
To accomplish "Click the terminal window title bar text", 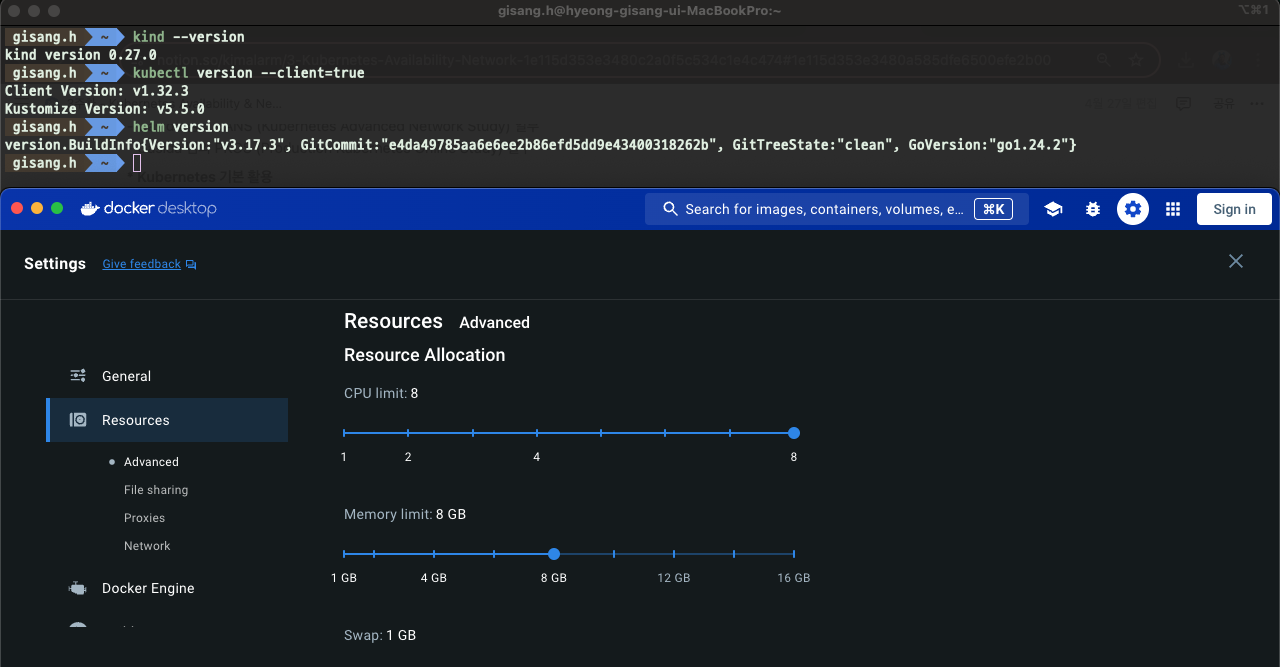I will [640, 10].
